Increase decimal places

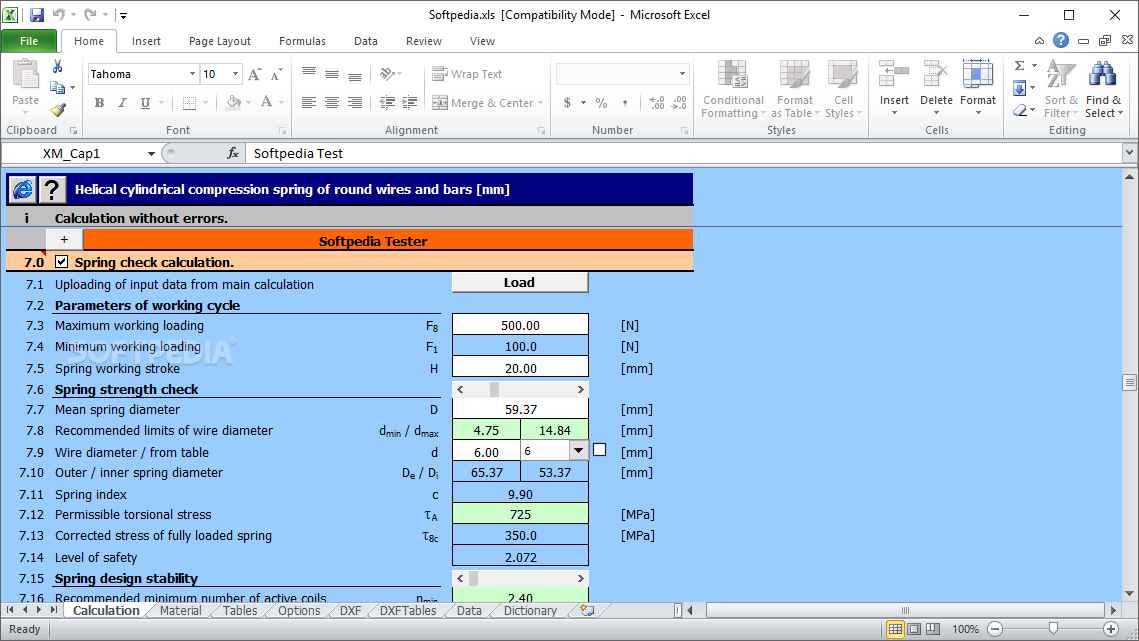(x=657, y=103)
